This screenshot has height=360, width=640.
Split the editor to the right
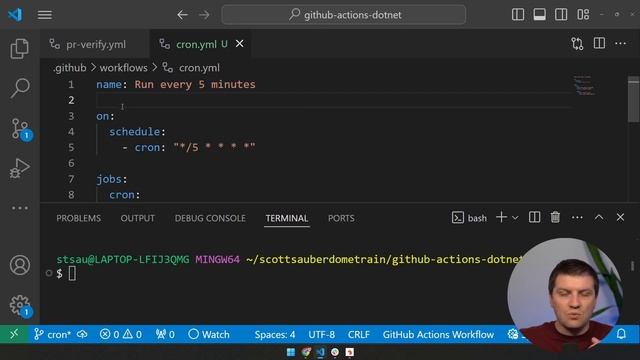(599, 43)
